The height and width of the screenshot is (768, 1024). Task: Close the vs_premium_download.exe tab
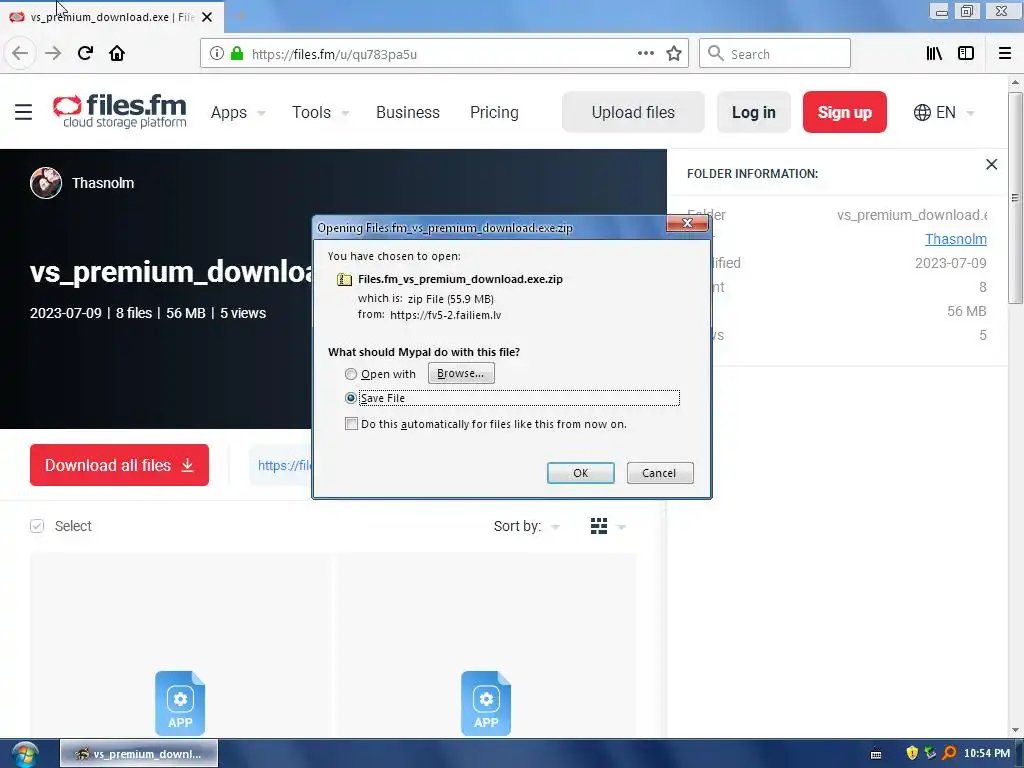coord(207,17)
